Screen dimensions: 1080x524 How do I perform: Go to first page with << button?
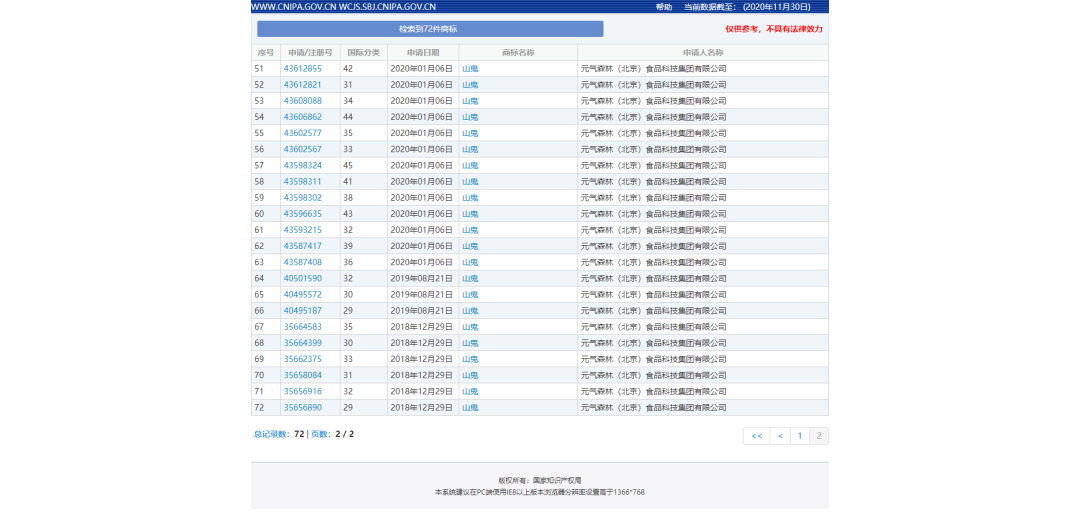click(756, 436)
